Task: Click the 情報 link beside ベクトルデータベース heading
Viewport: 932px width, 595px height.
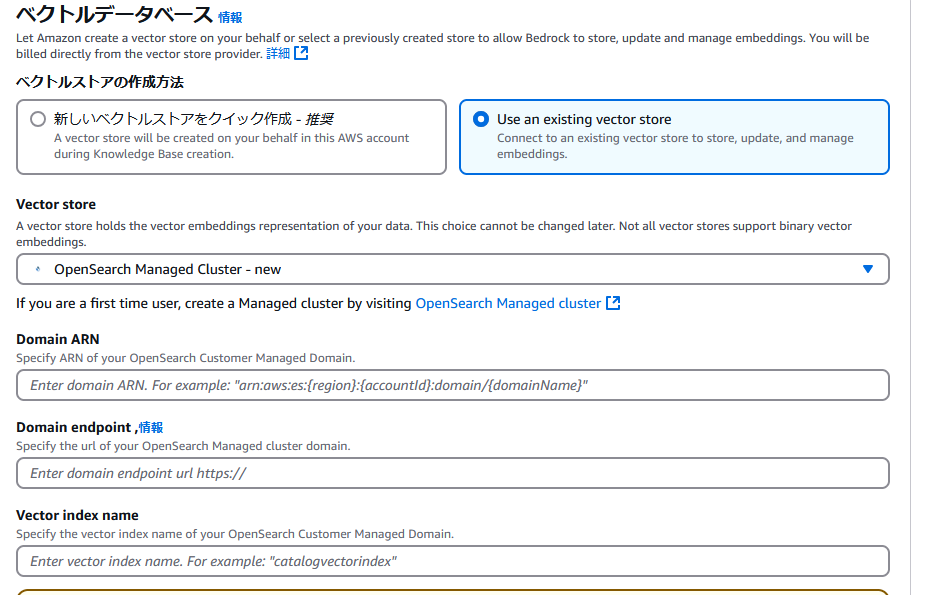Action: pyautogui.click(x=230, y=17)
